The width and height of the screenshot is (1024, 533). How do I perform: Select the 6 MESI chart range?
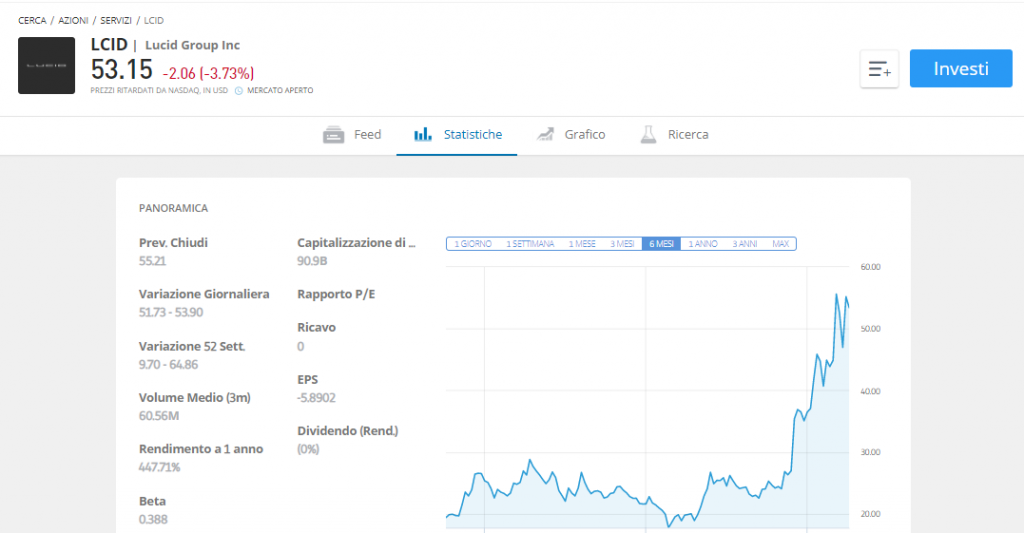[x=661, y=244]
